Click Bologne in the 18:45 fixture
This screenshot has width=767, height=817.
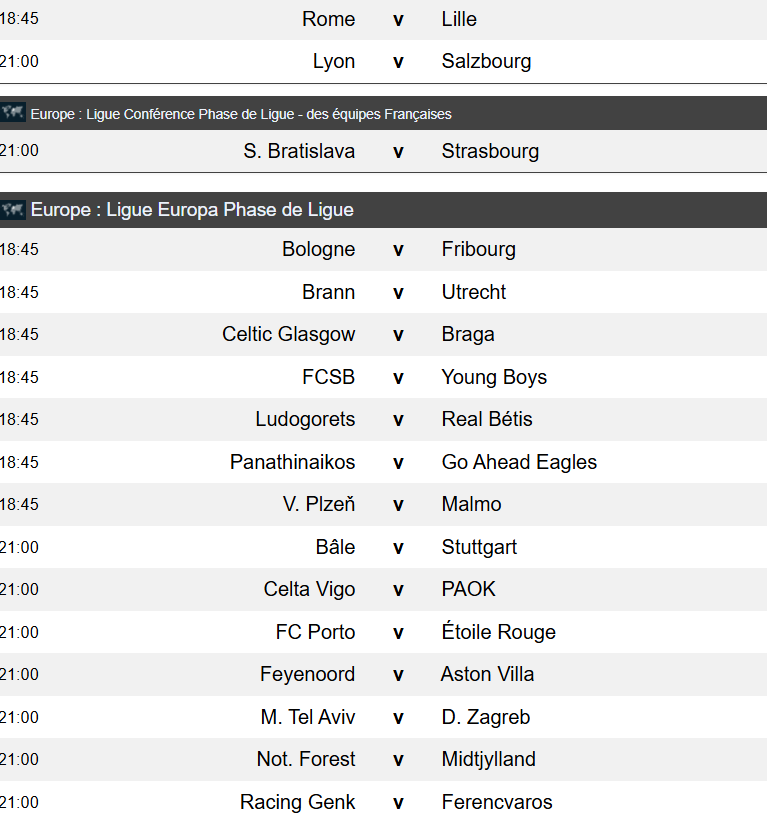318,249
